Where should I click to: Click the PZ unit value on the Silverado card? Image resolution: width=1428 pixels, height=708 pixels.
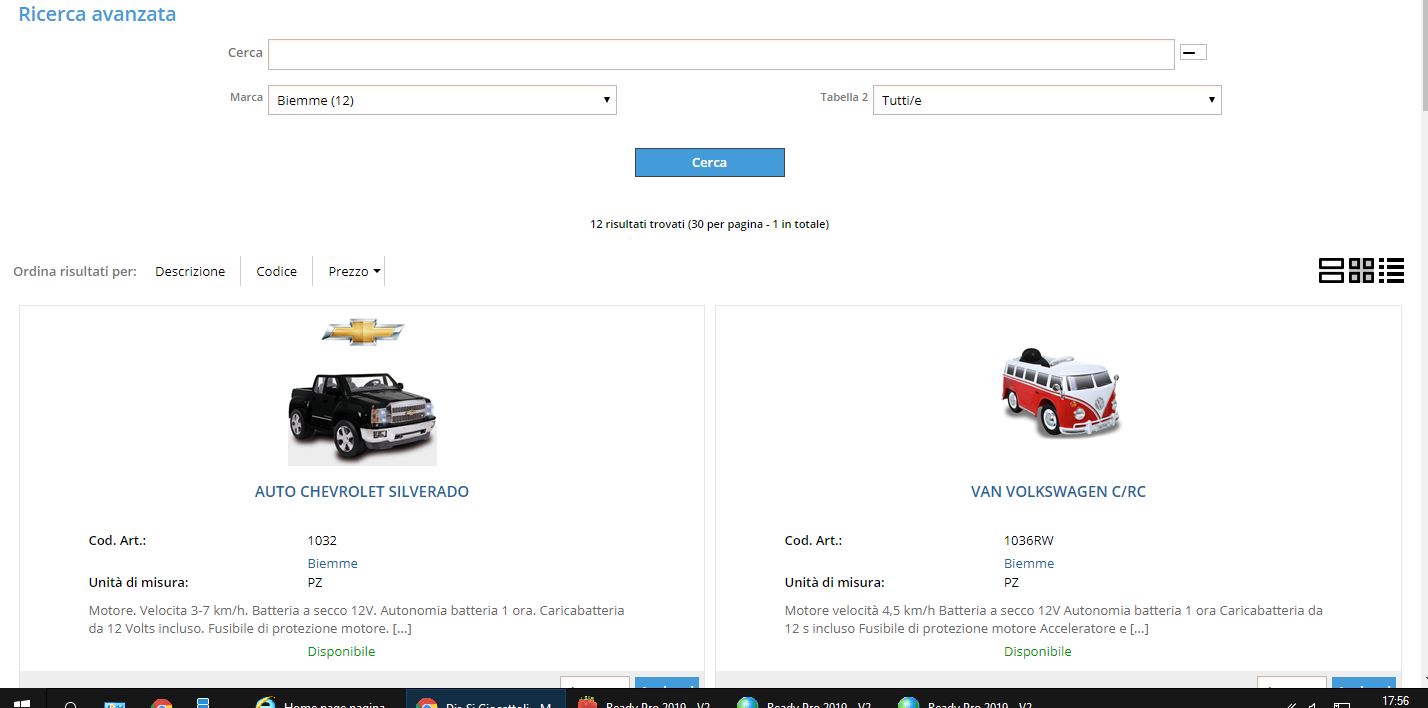(315, 582)
